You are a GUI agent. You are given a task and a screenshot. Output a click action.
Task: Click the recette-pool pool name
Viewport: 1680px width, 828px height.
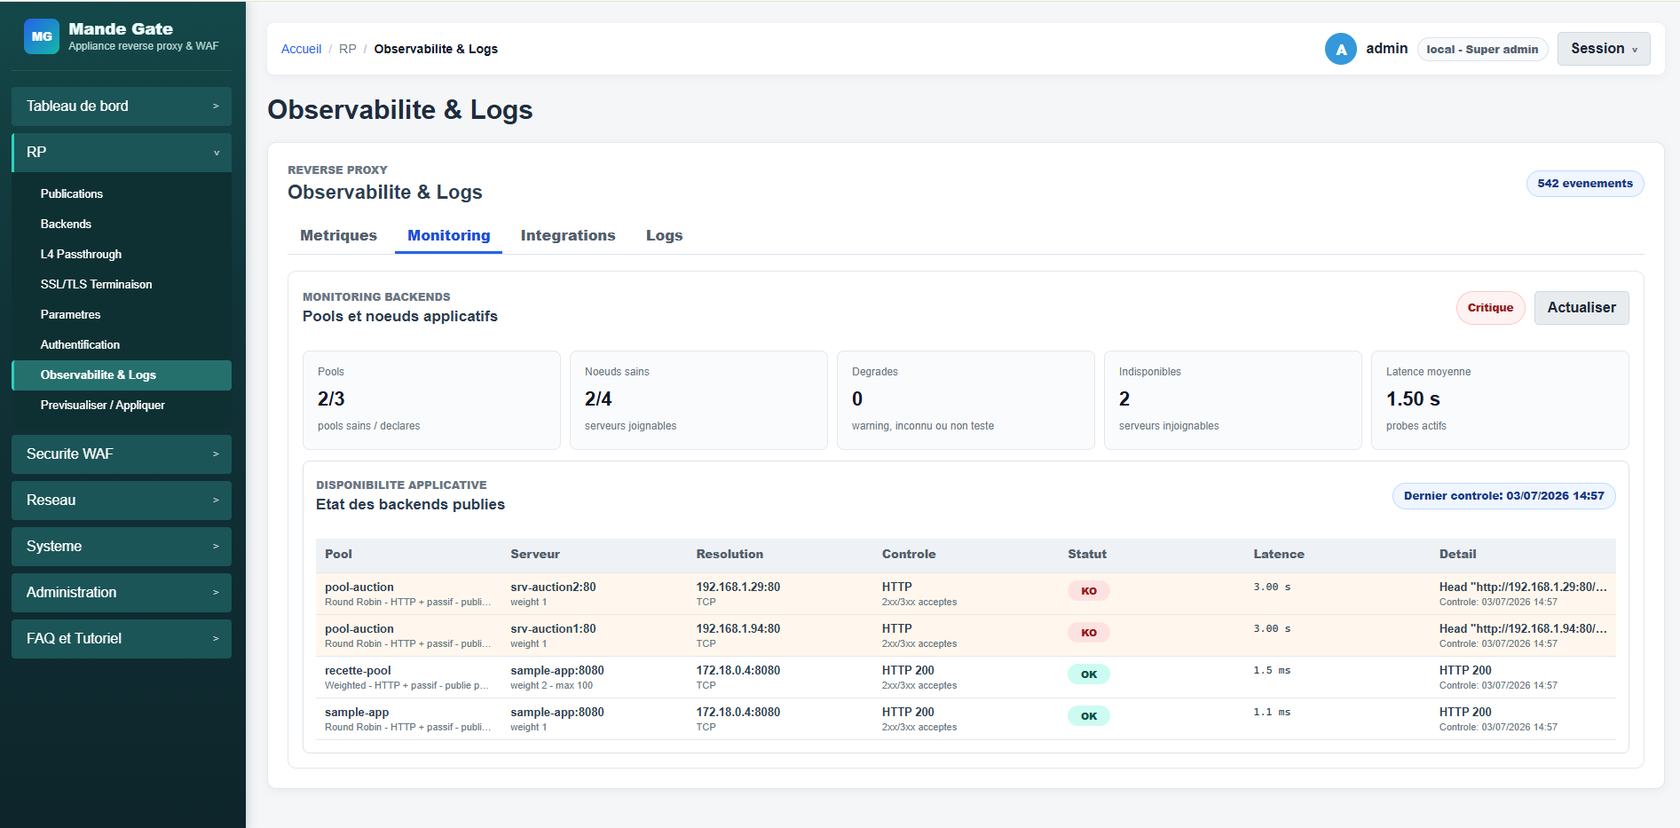click(x=358, y=671)
